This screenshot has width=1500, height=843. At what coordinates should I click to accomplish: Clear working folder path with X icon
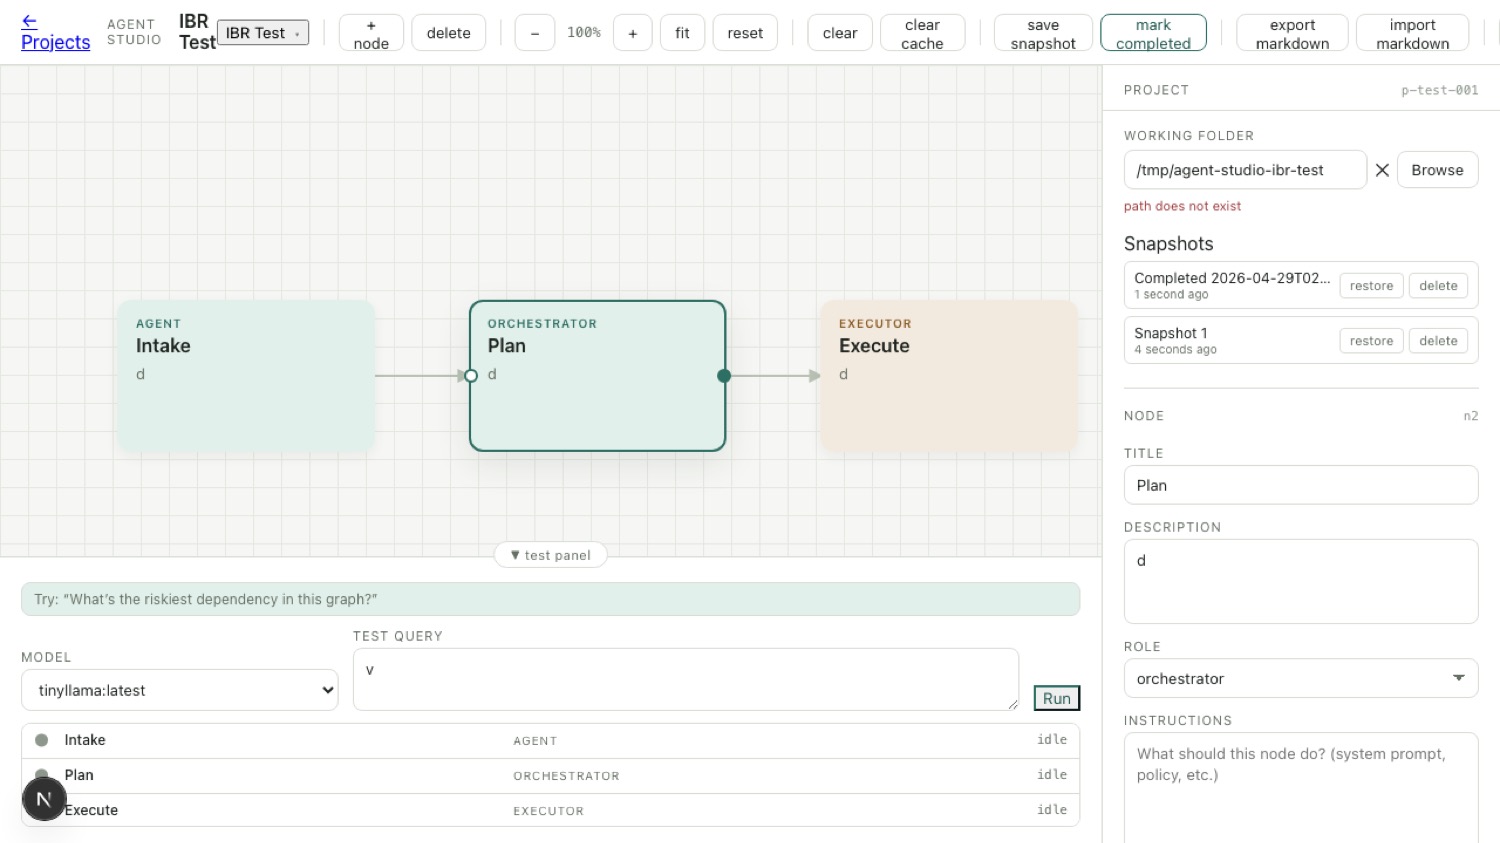[x=1382, y=170]
